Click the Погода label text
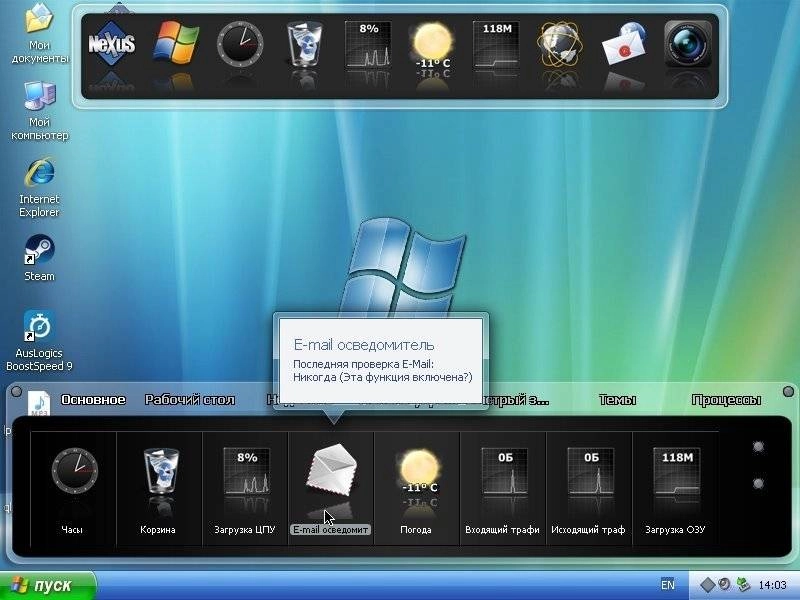The height and width of the screenshot is (600, 800). tap(416, 530)
